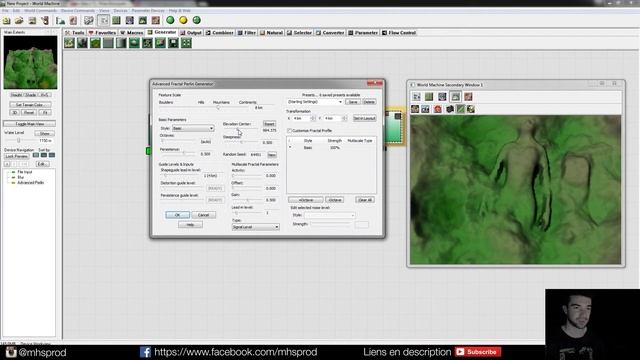Select the gradient generator icon

coord(121,43)
